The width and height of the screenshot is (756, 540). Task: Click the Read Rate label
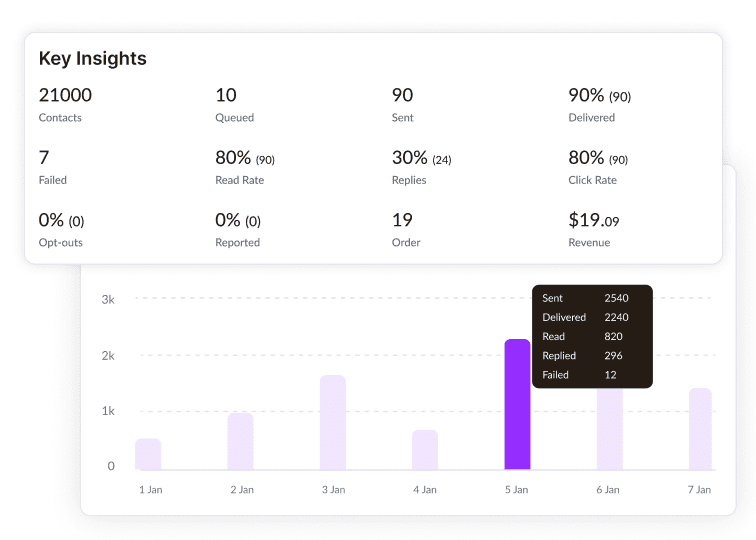coord(240,180)
